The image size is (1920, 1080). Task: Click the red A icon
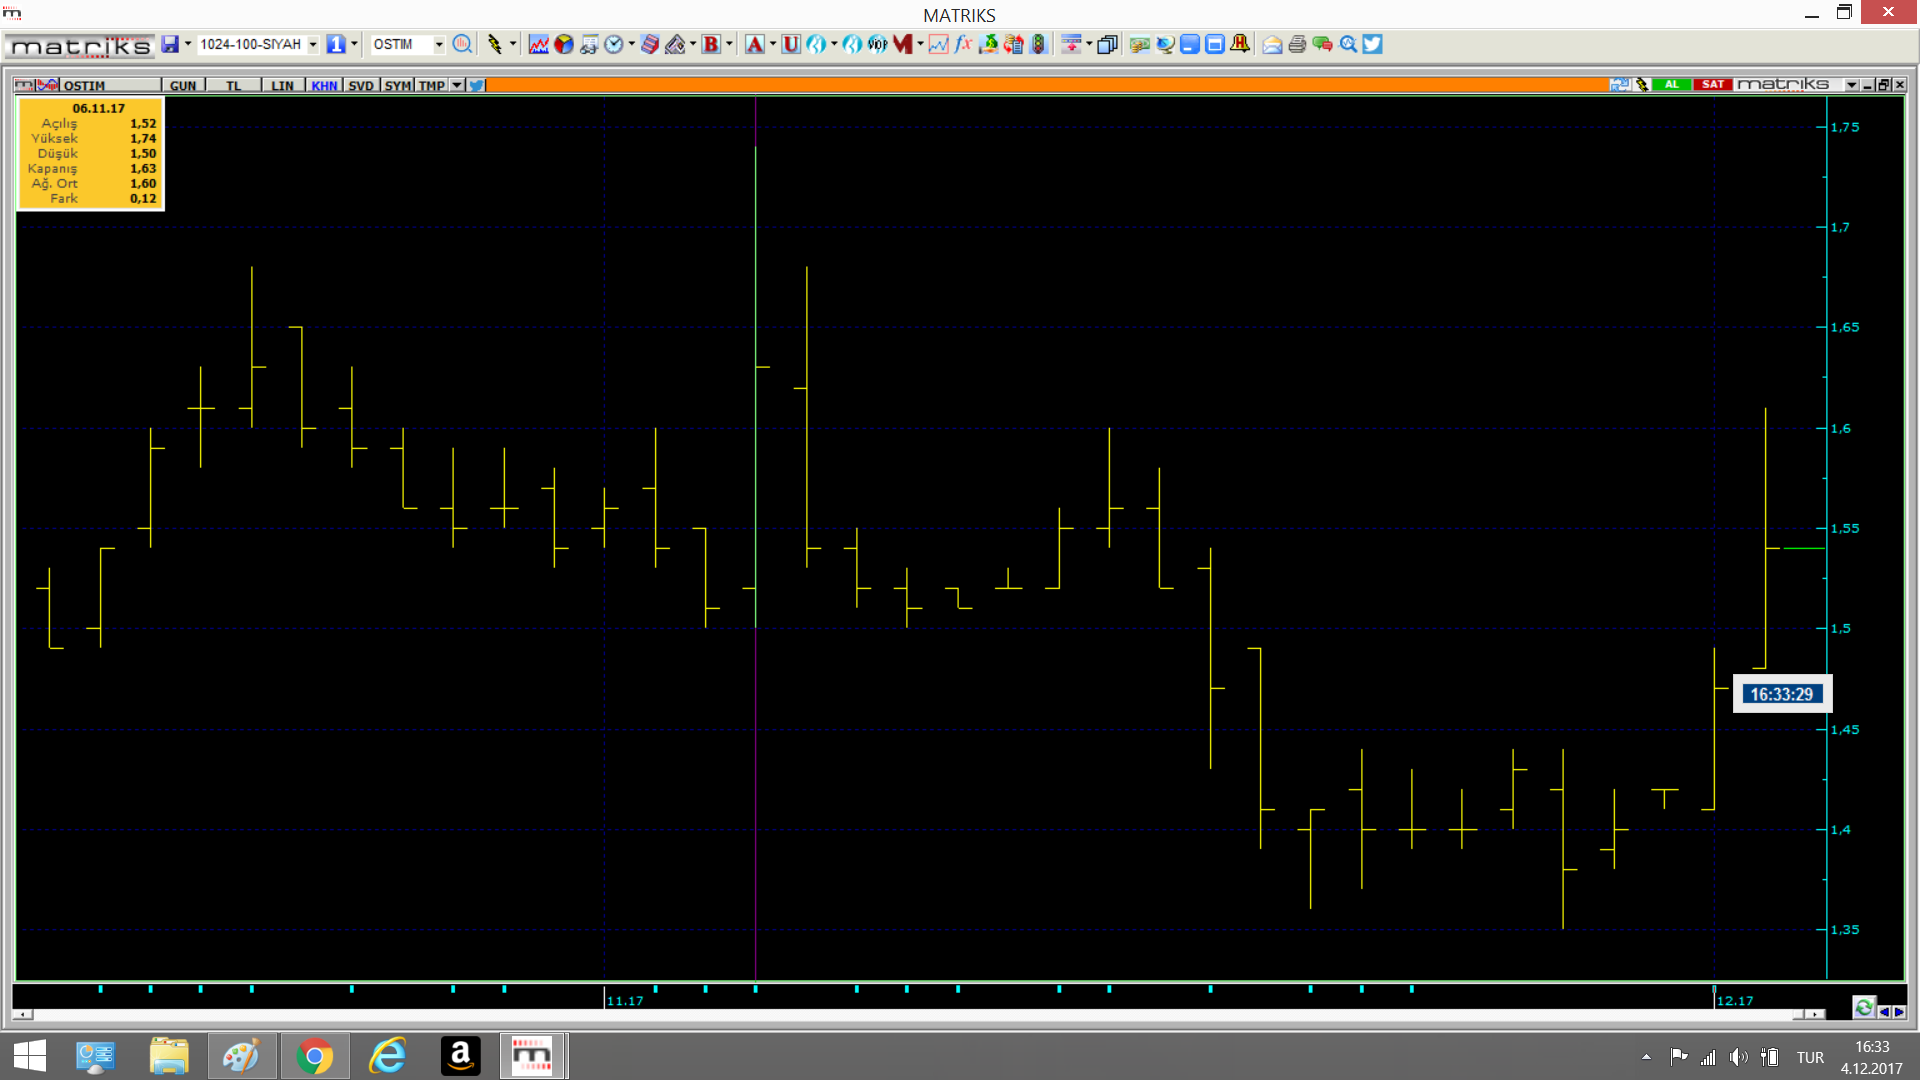(x=755, y=44)
